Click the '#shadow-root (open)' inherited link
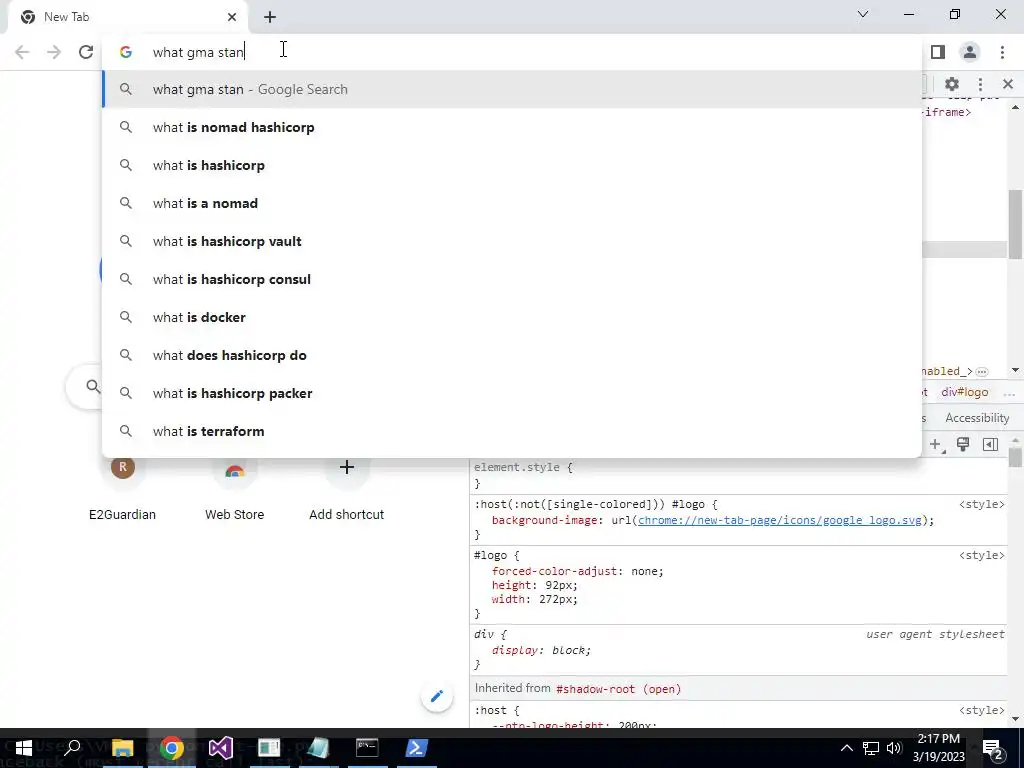 618,689
